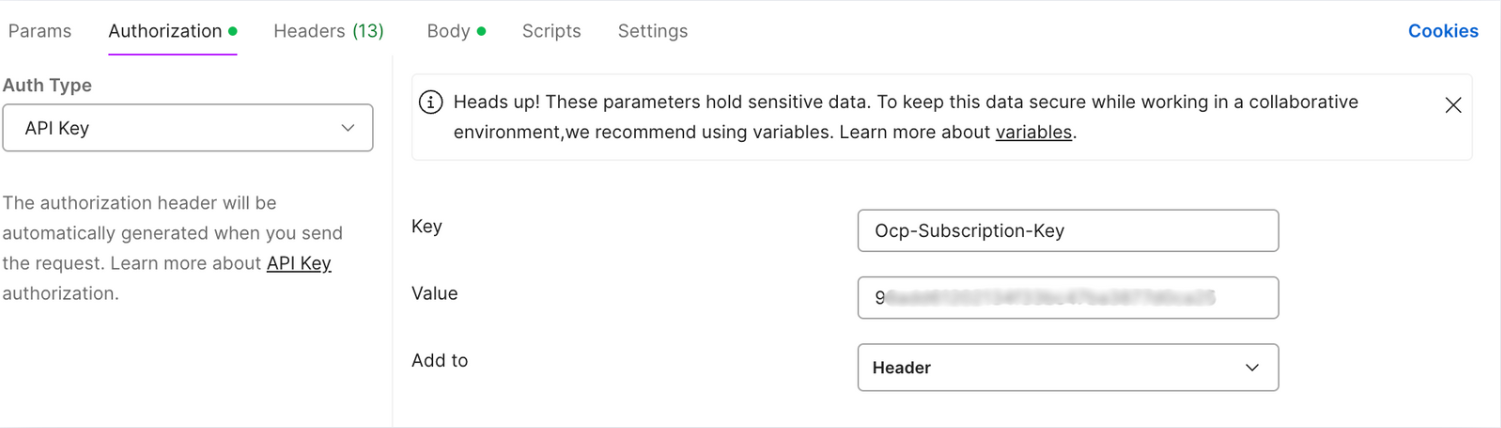
Task: Select the Authorization tab
Action: (165, 31)
